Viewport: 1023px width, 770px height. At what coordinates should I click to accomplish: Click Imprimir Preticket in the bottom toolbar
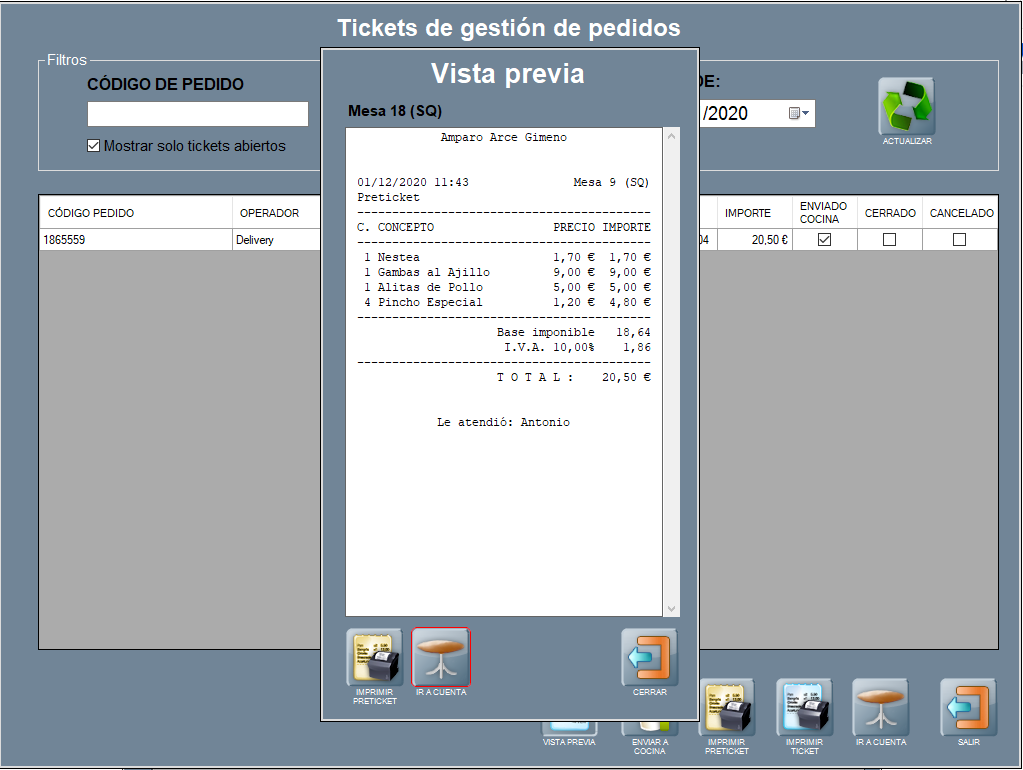[726, 707]
